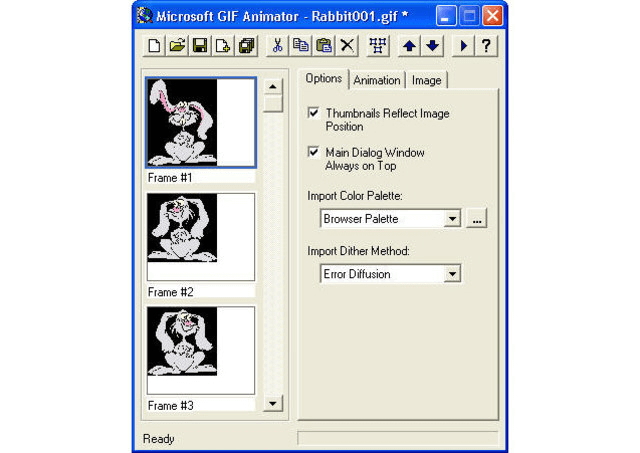Click the Frame #3 label
This screenshot has height=453, width=640.
click(171, 406)
